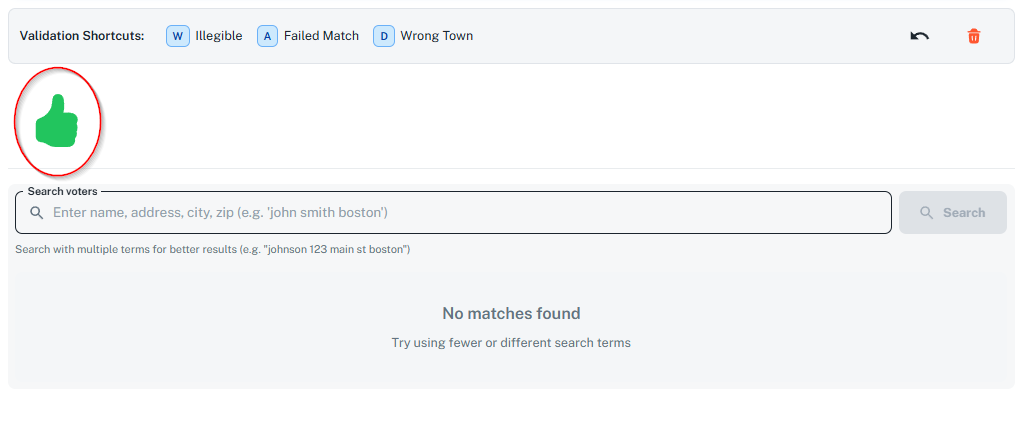Screen dimensions: 1023x436
Task: Click the green thumbs-up icon
Action: tap(57, 121)
